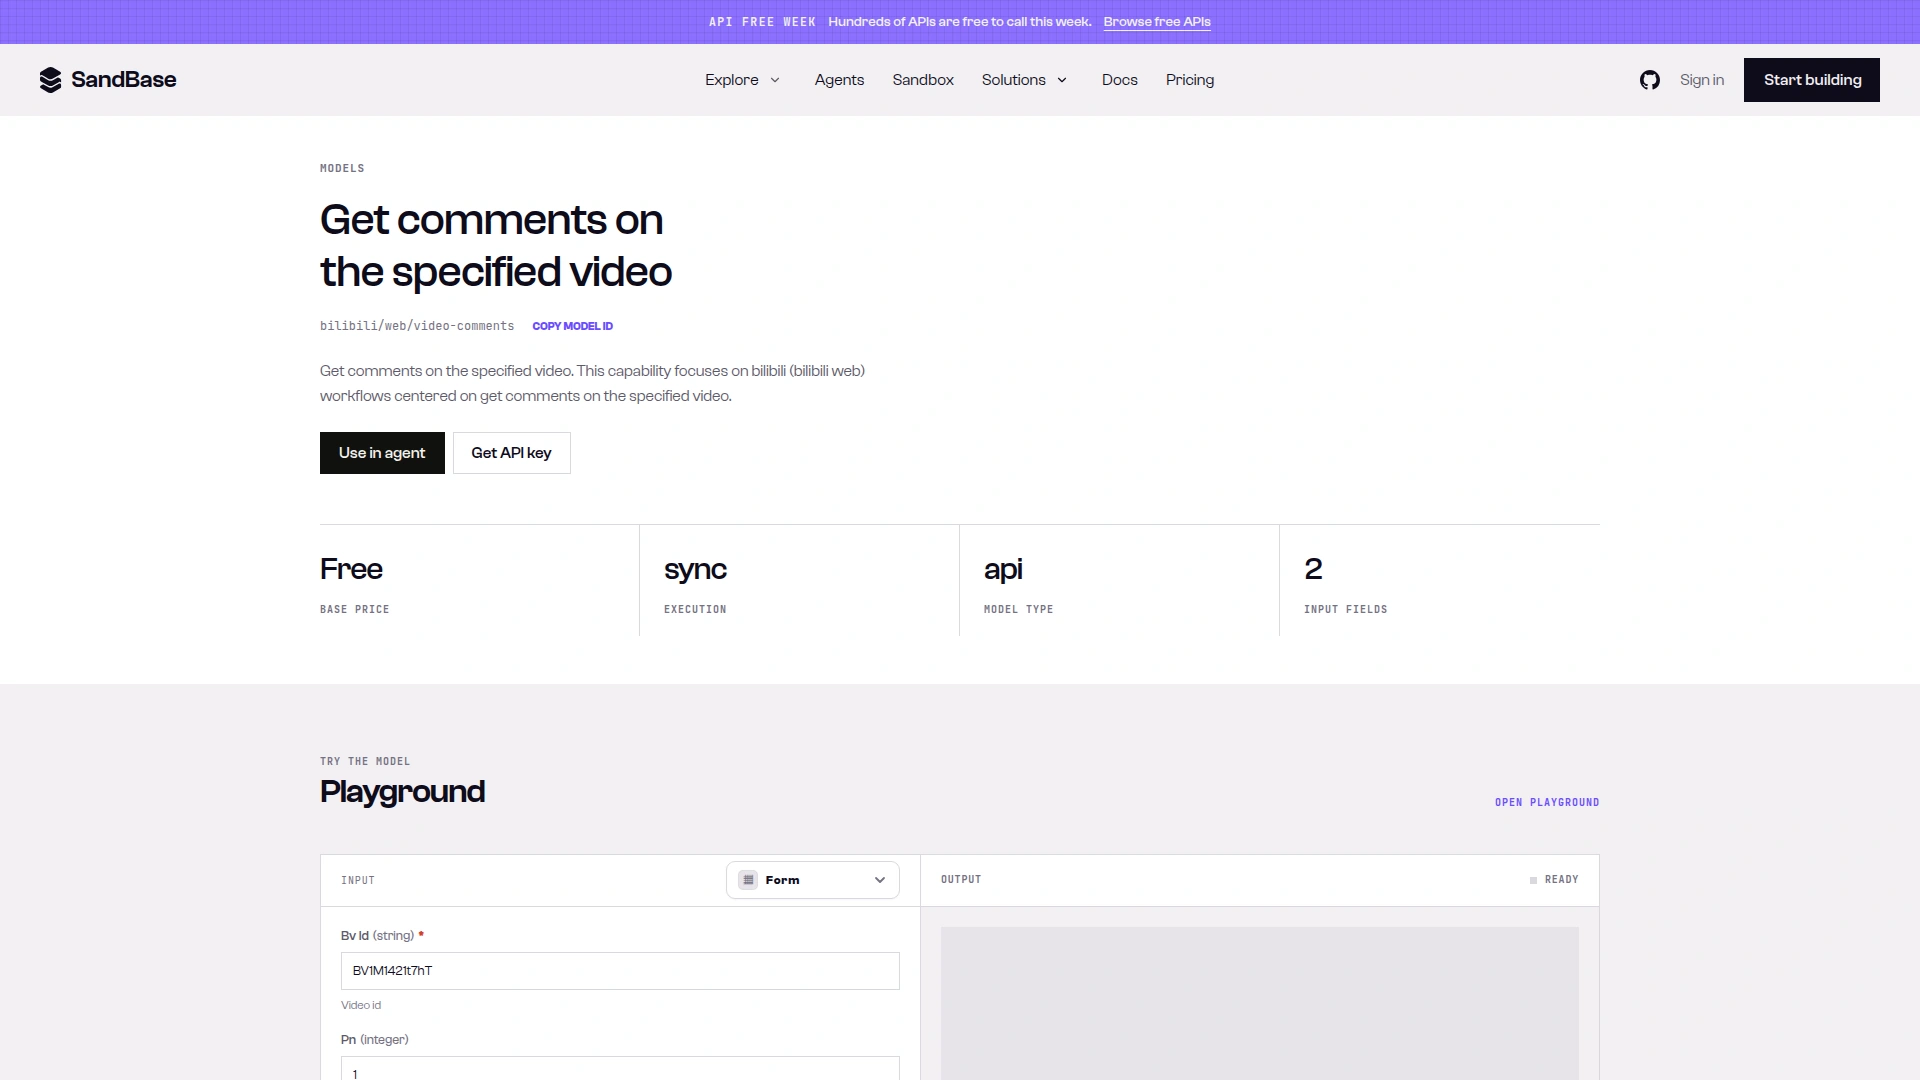This screenshot has width=1920, height=1080.
Task: Focus the Pn integer input field
Action: [x=620, y=1068]
